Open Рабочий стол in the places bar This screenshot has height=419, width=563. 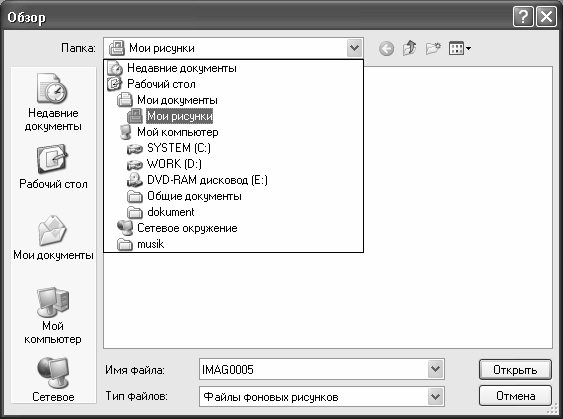coord(53,167)
